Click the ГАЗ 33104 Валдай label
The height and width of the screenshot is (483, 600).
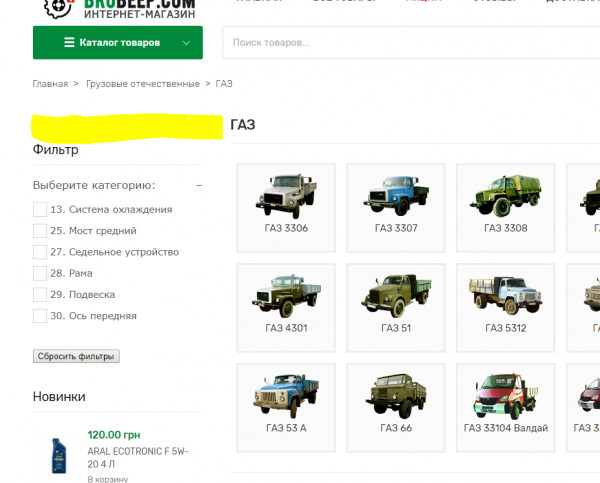pyautogui.click(x=505, y=428)
